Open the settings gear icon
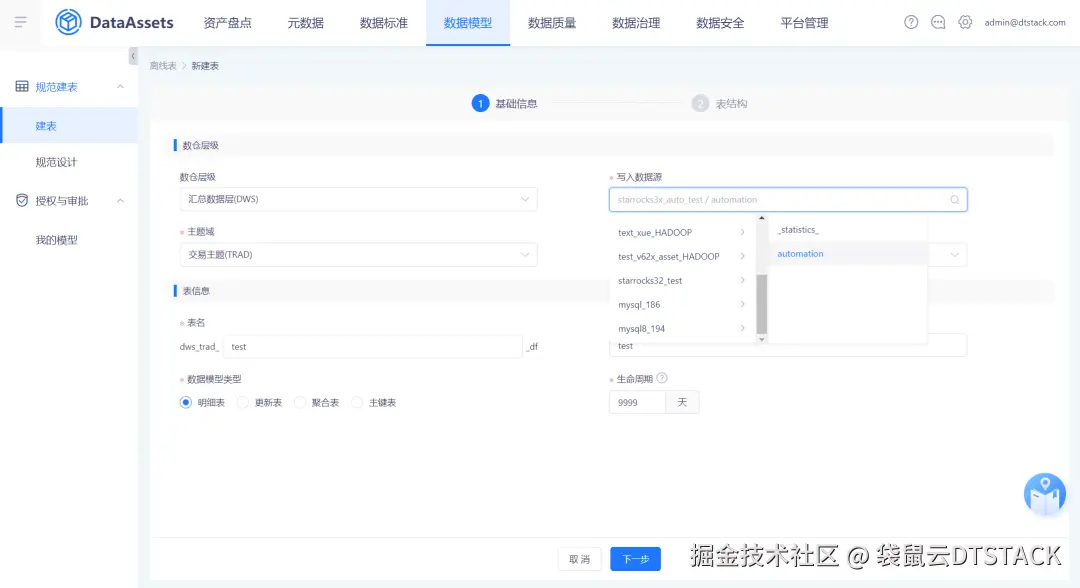 pos(965,22)
